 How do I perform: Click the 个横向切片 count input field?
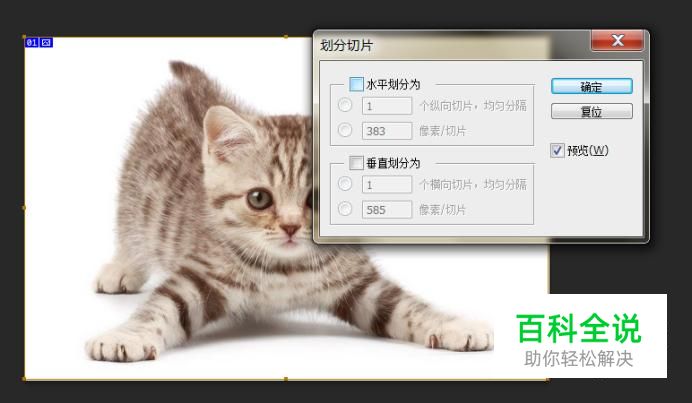387,185
